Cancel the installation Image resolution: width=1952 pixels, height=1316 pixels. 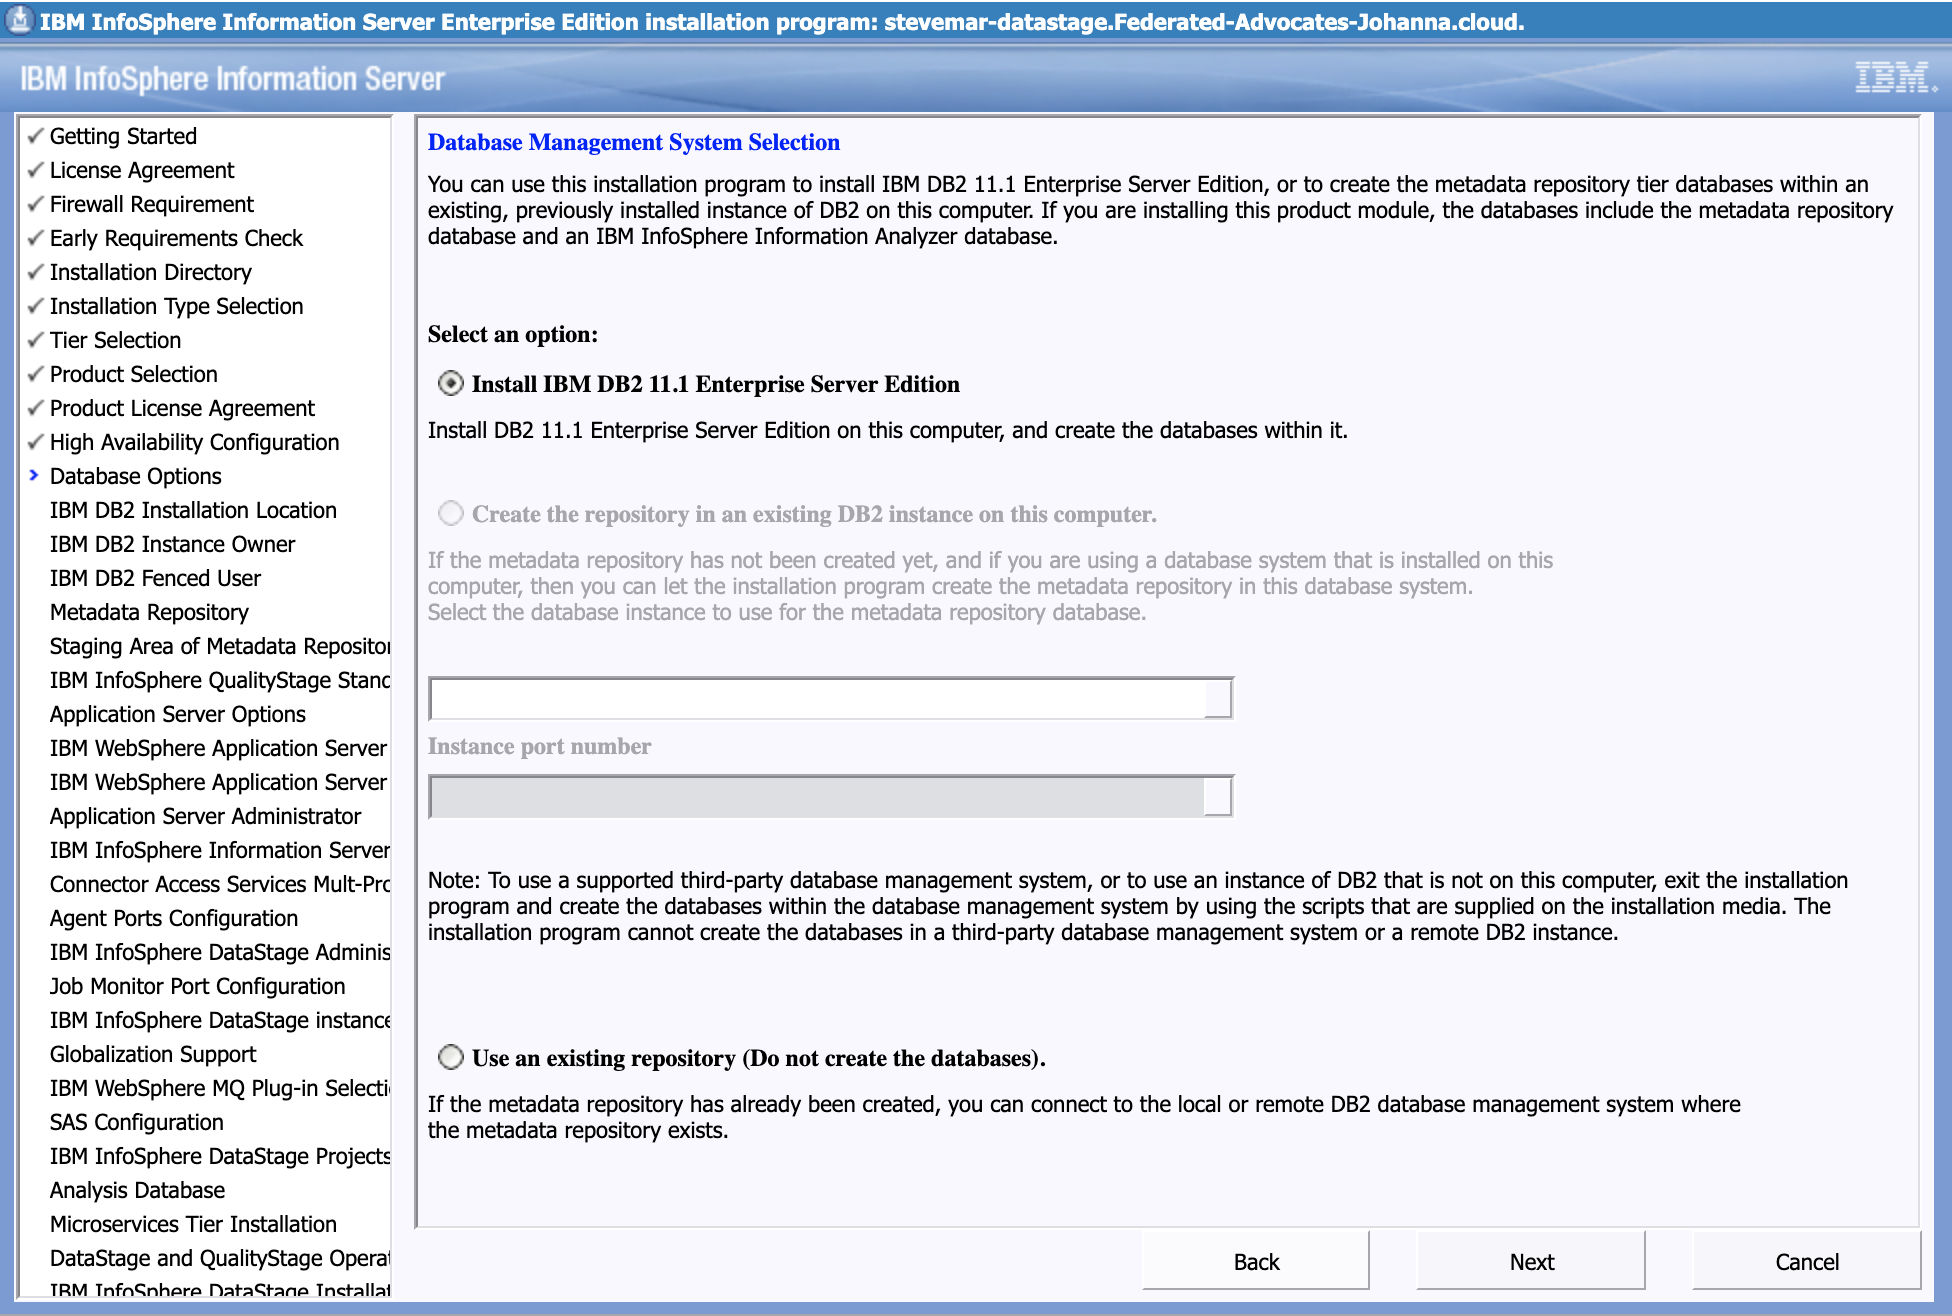1806,1262
